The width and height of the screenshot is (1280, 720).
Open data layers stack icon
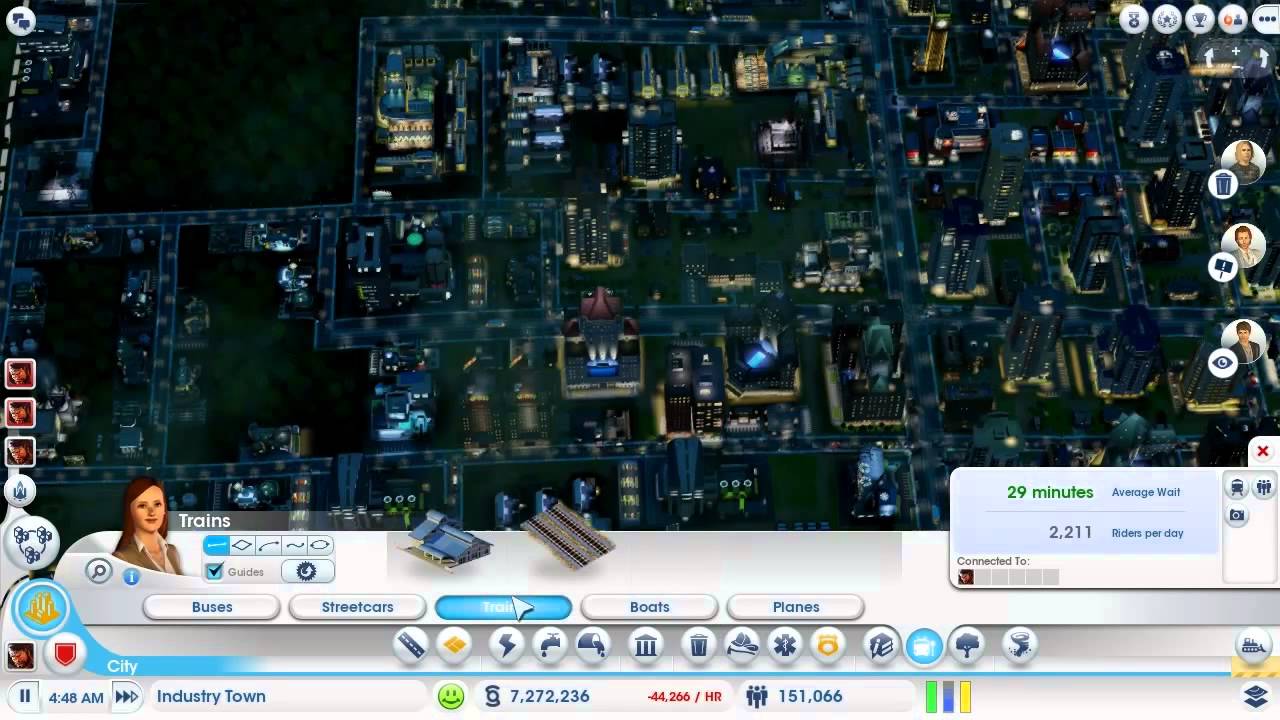[1256, 694]
